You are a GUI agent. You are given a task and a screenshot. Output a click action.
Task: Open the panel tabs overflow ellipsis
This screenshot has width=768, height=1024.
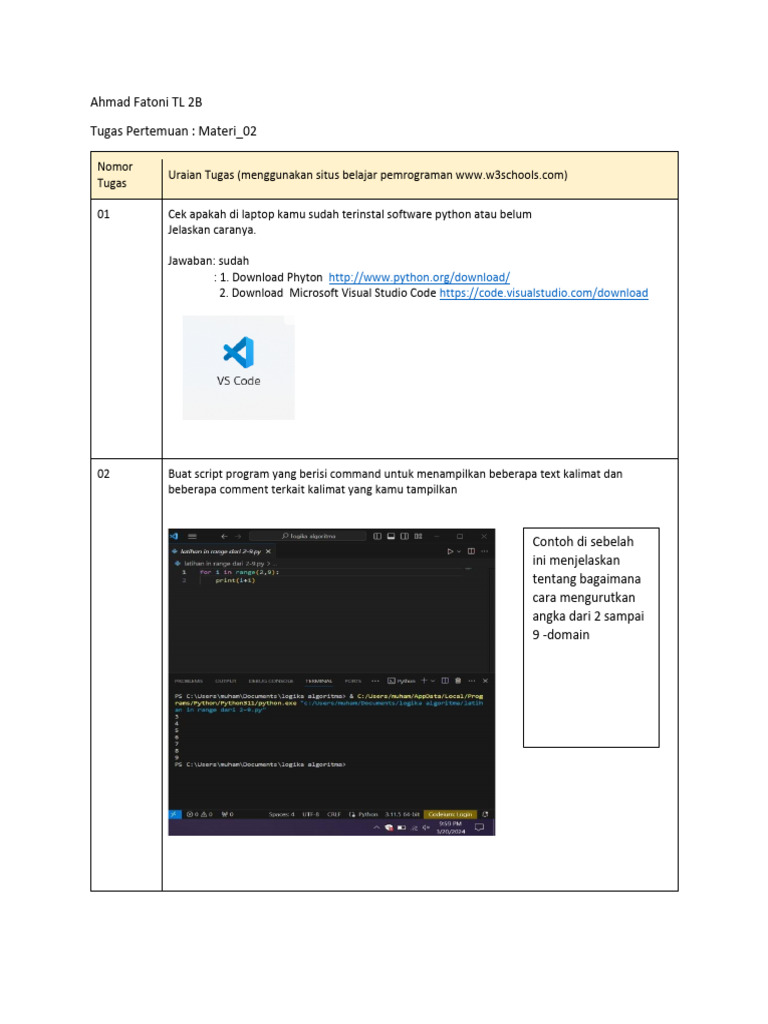click(x=376, y=681)
